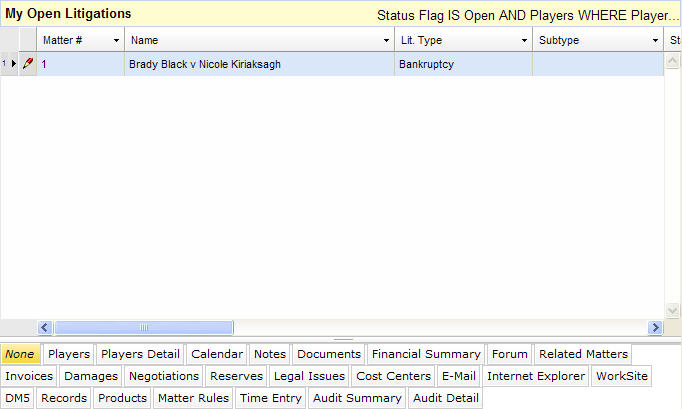Switch to the Invoices tab
This screenshot has height=409, width=682.
(29, 375)
